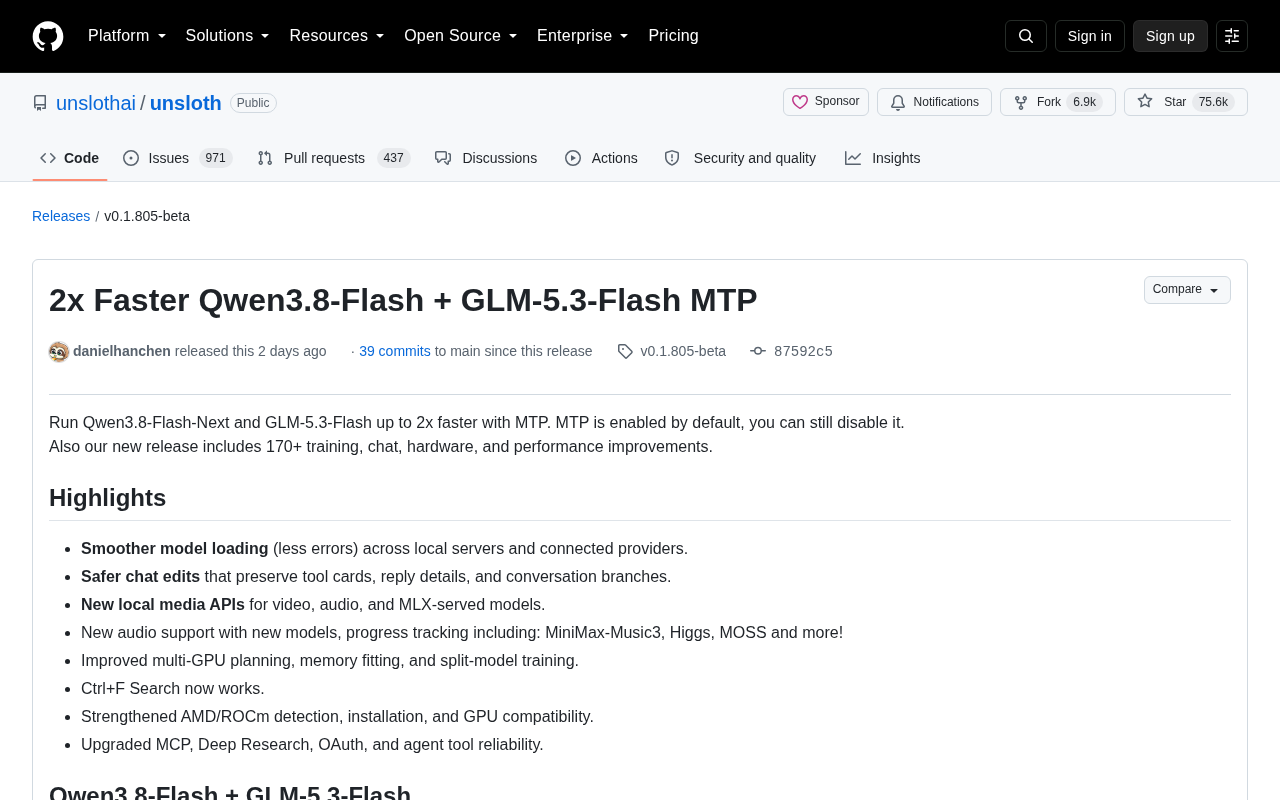
Task: Fork the unsloth repository
Action: pos(1058,102)
